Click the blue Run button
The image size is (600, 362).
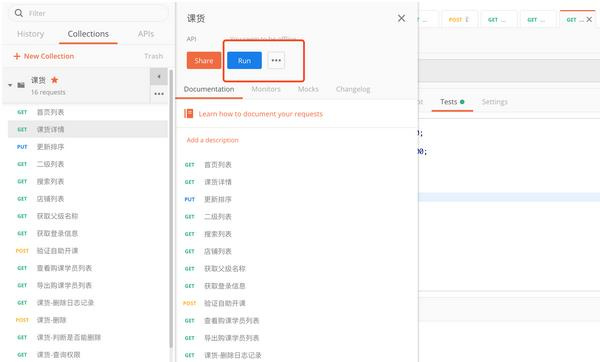point(245,60)
